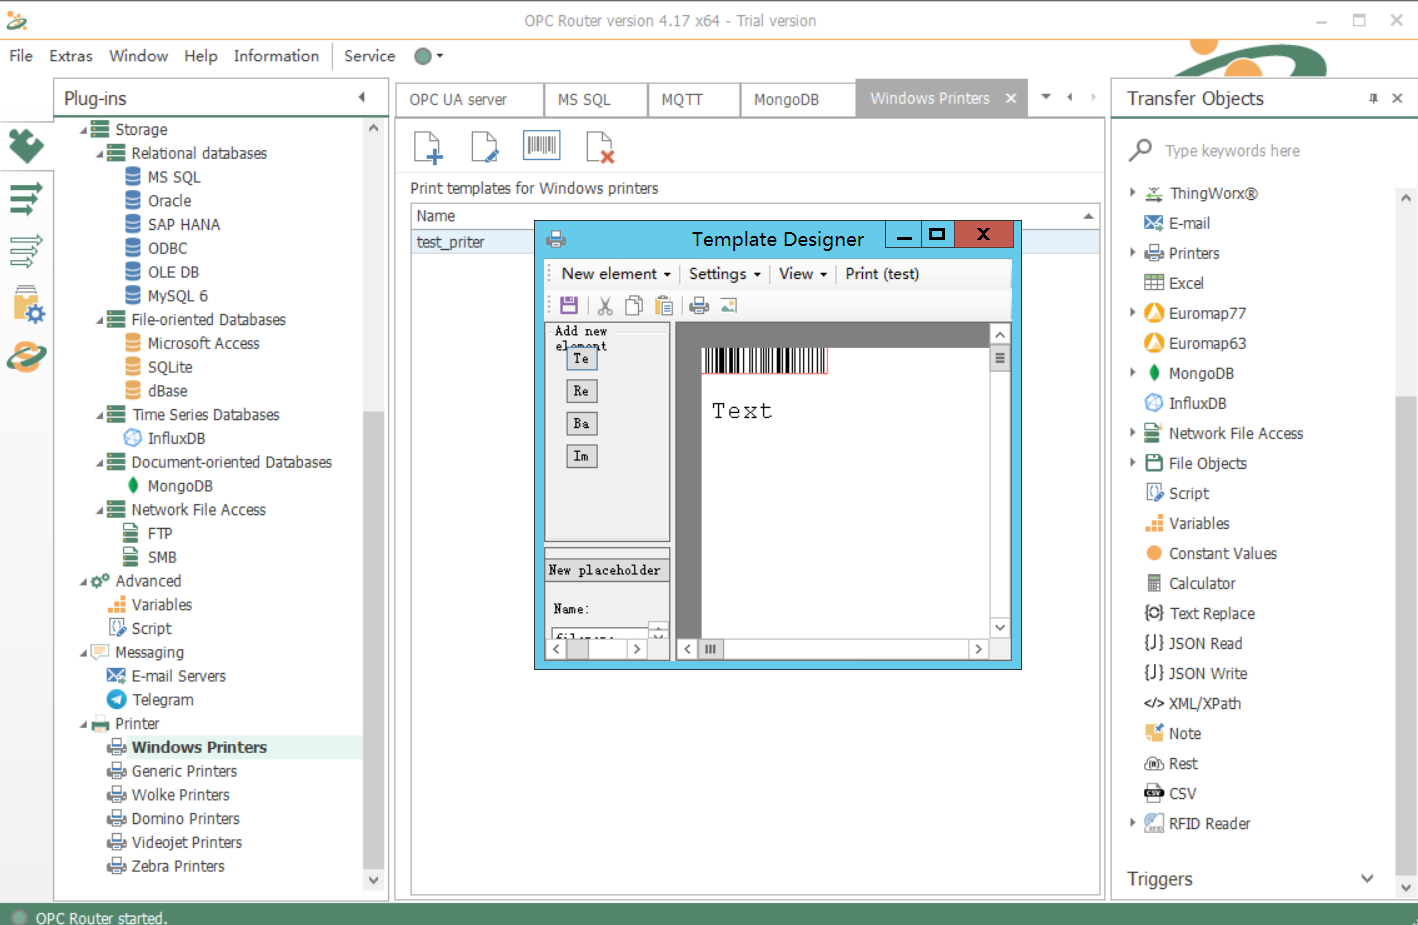Screen dimensions: 1418x925
Task: Click the cut scissors icon
Action: [x=605, y=306]
